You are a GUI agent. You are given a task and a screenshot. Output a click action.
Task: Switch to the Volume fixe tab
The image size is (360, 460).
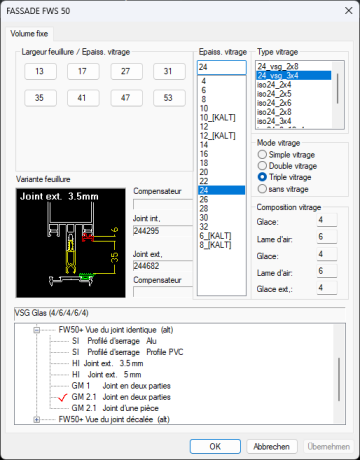[x=29, y=34]
